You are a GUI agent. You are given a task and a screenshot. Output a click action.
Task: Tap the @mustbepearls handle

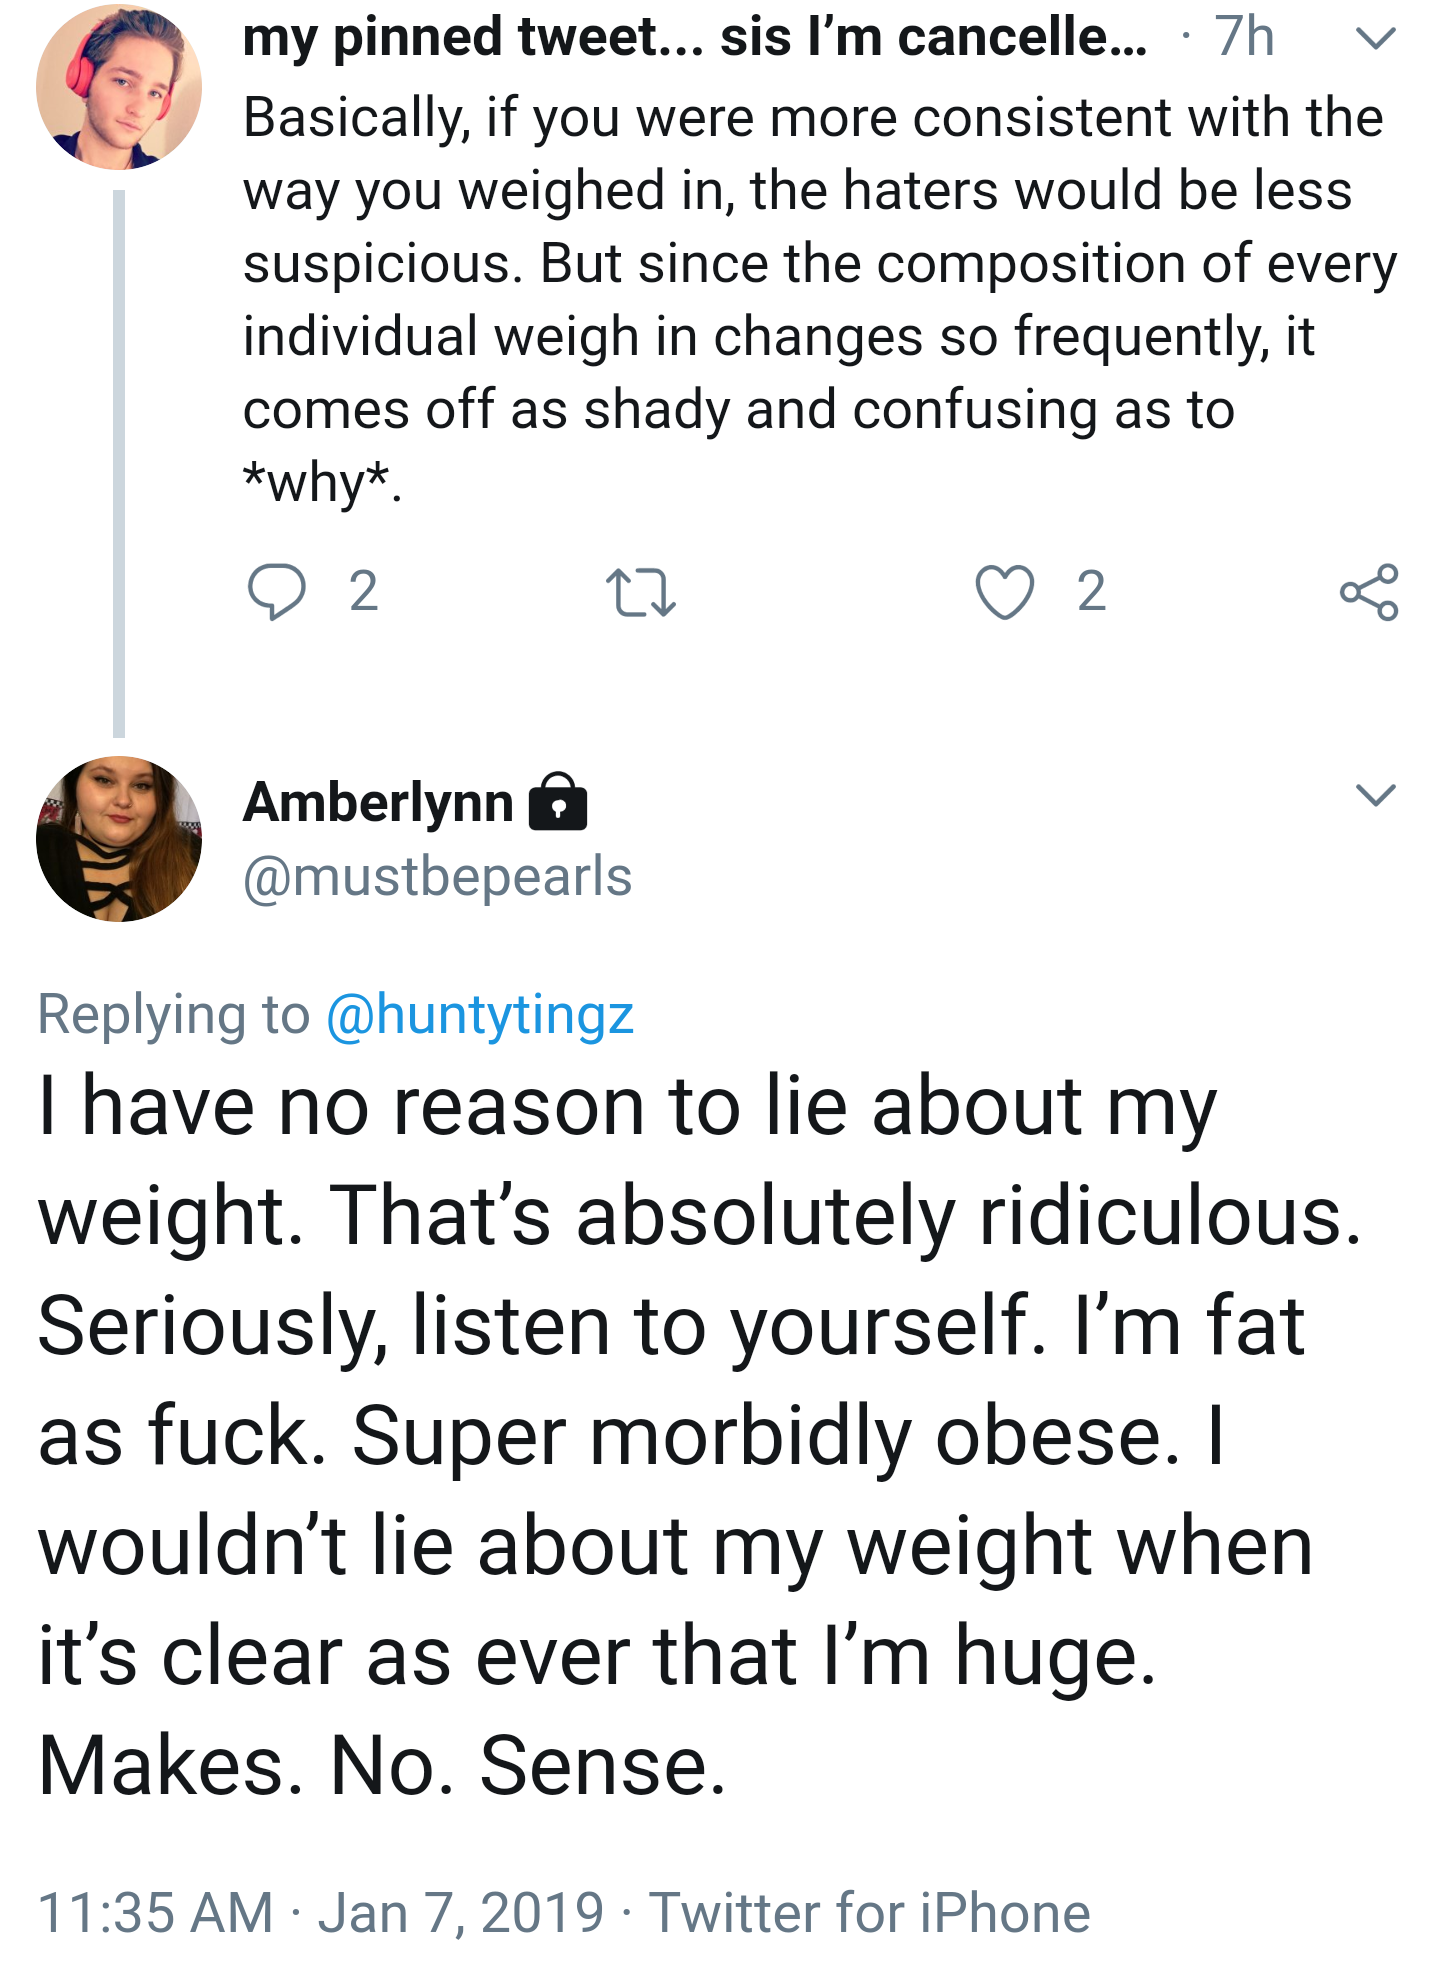coord(437,877)
